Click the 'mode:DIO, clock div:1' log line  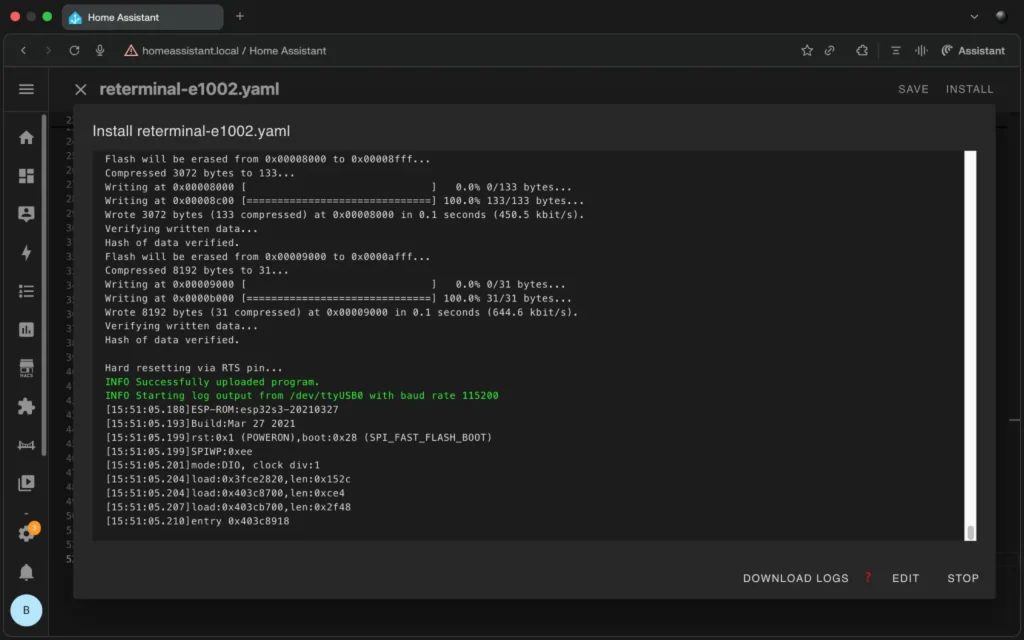213,465
